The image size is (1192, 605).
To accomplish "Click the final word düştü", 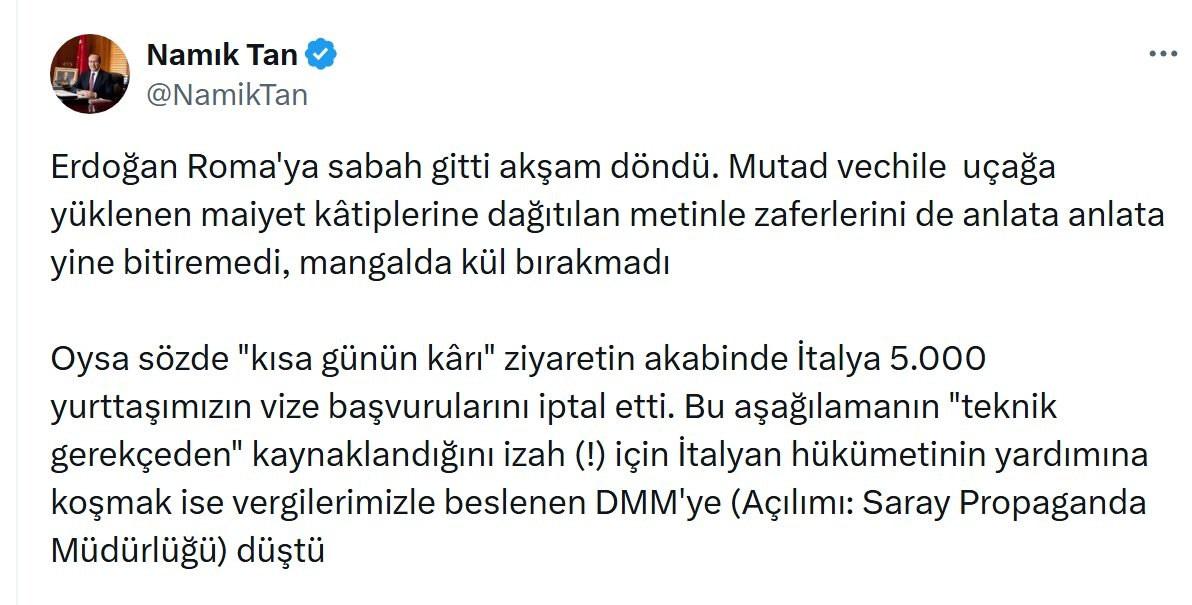I will pyautogui.click(x=281, y=550).
